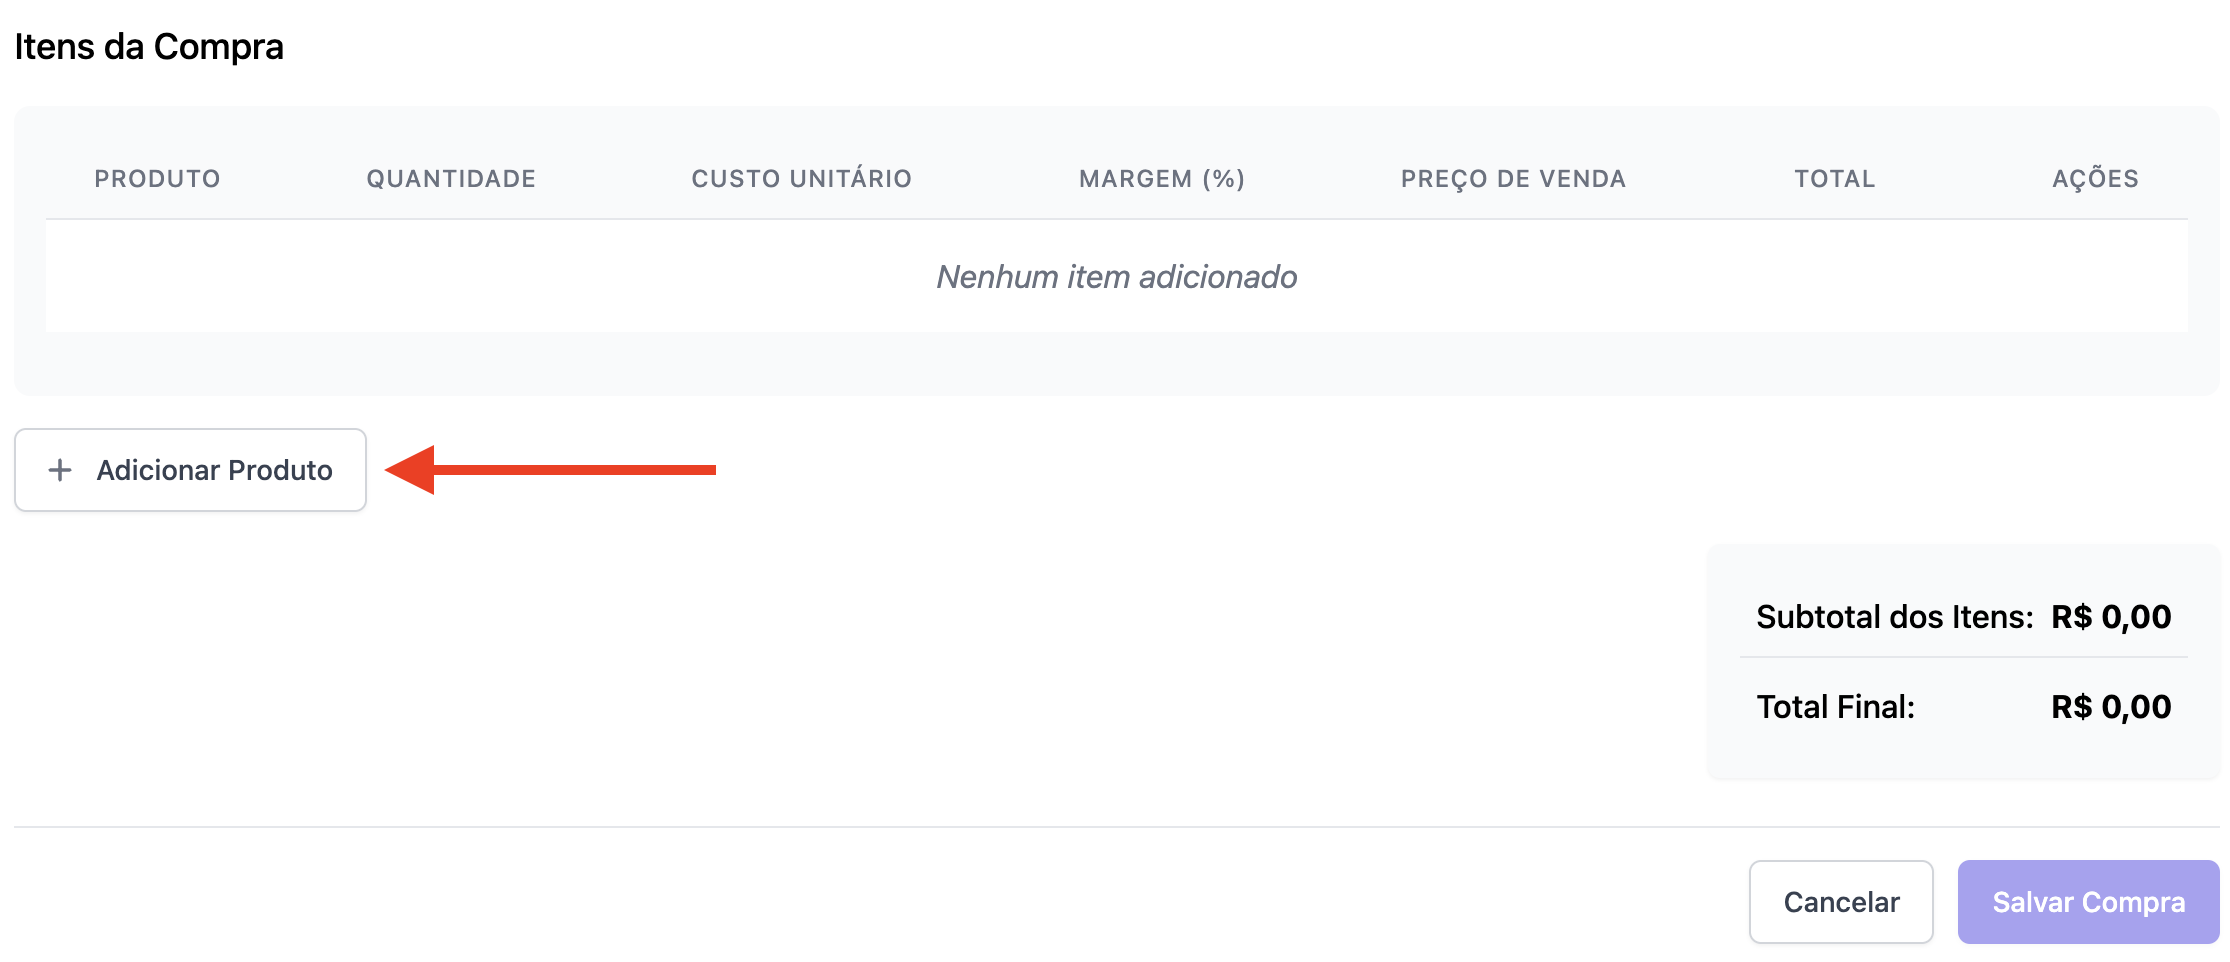Click the Total Final label
Image resolution: width=2230 pixels, height=962 pixels.
click(x=1835, y=707)
